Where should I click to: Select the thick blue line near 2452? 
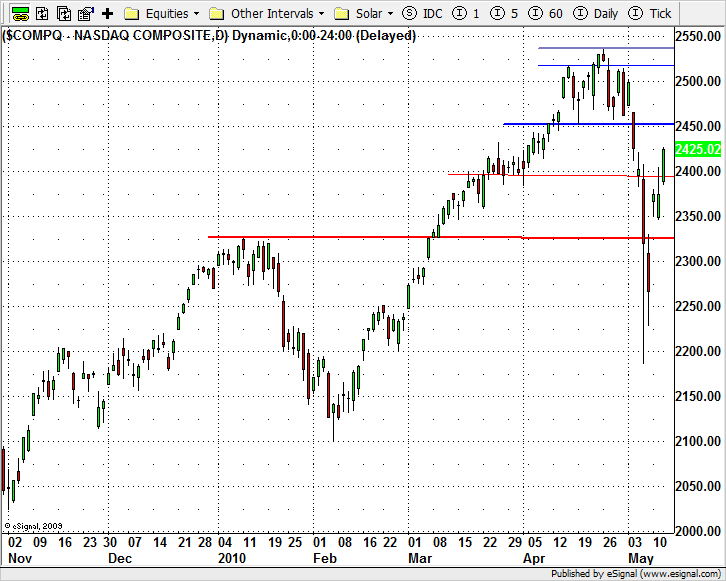[x=588, y=124]
